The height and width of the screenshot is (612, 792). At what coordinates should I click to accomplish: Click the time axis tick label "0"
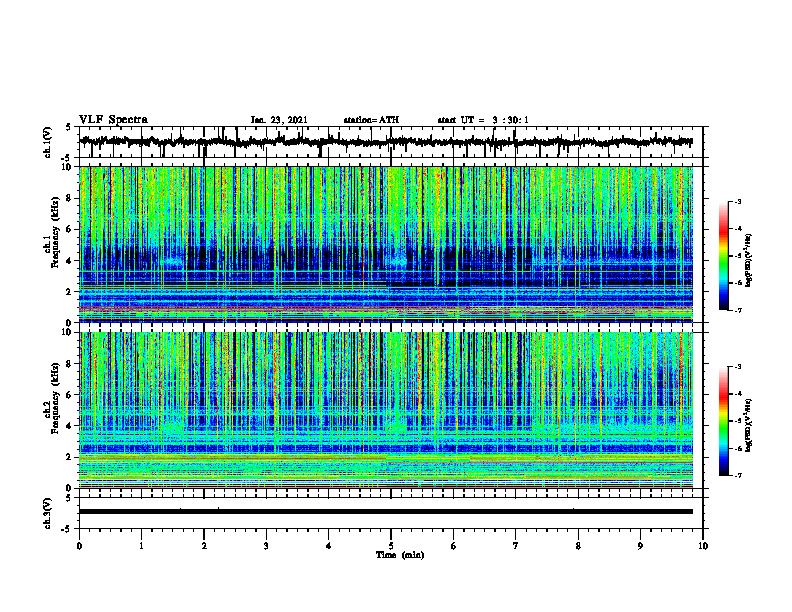79,546
